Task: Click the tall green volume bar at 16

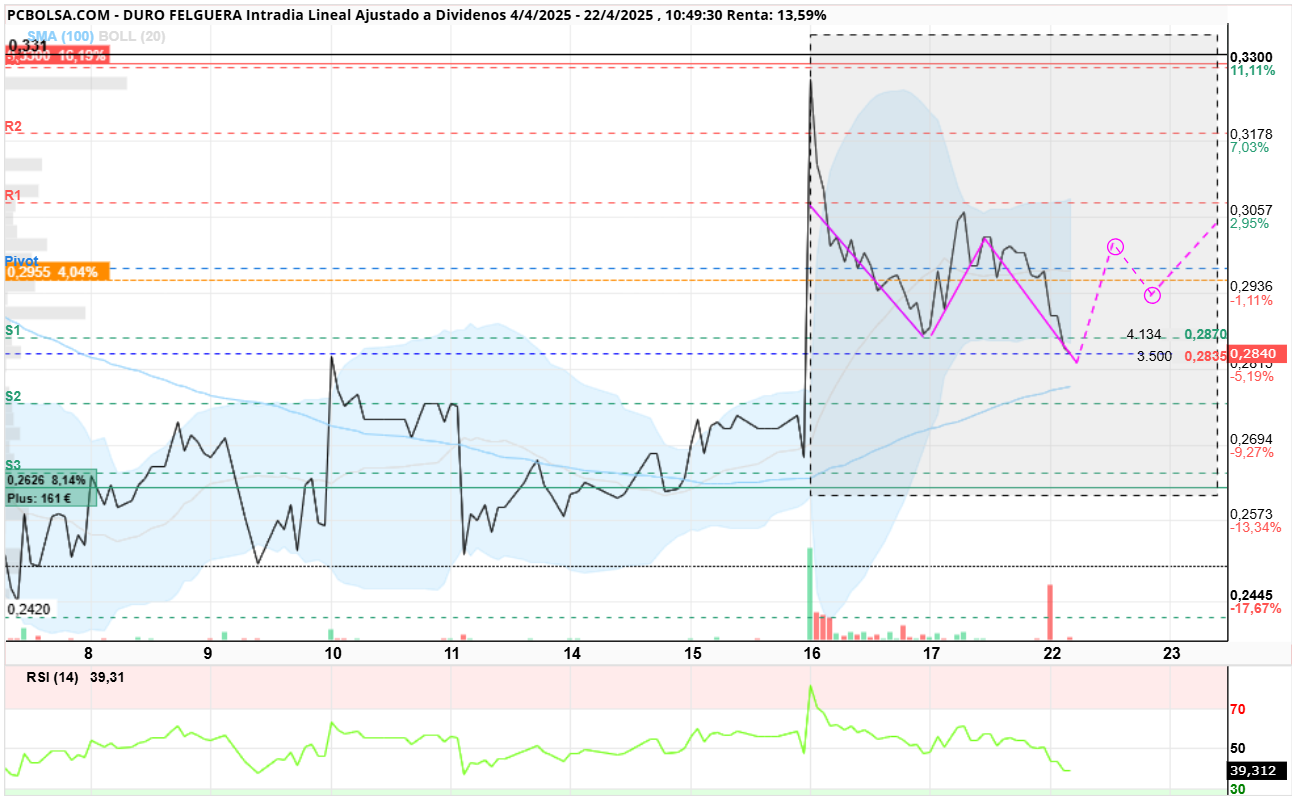Action: coord(809,593)
